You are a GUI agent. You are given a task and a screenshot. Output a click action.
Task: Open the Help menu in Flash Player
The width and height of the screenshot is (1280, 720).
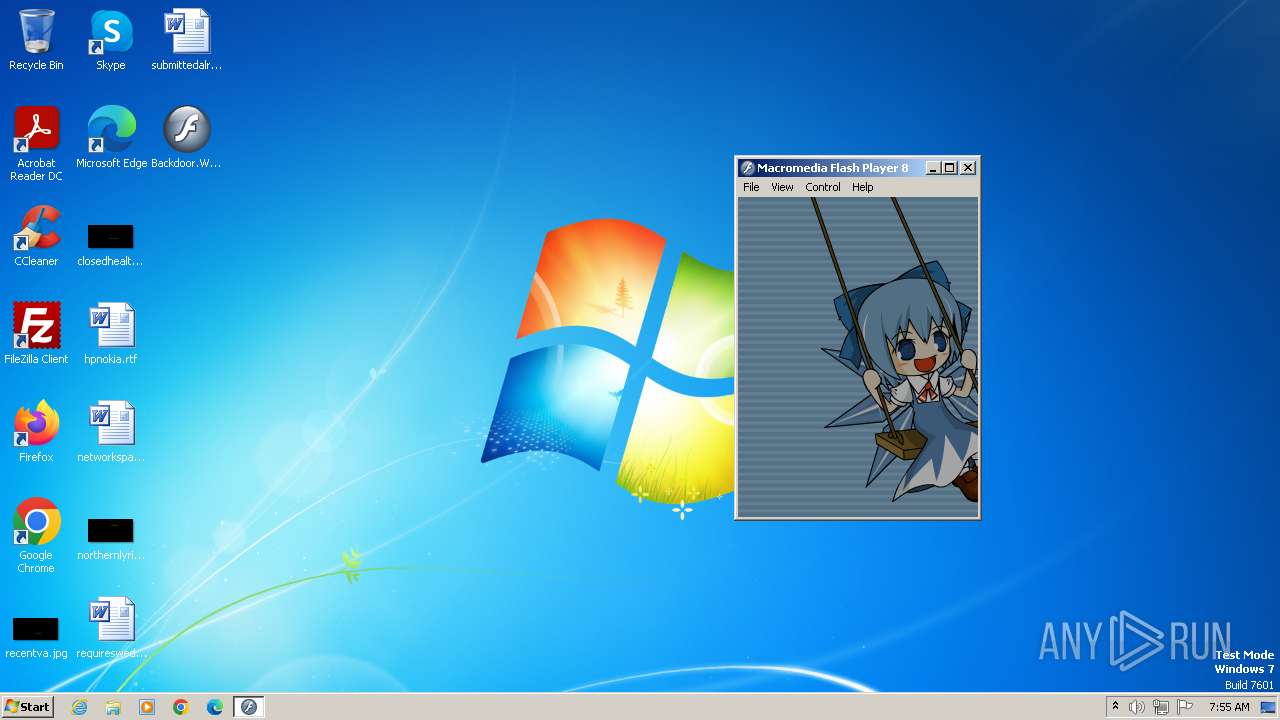pyautogui.click(x=862, y=187)
